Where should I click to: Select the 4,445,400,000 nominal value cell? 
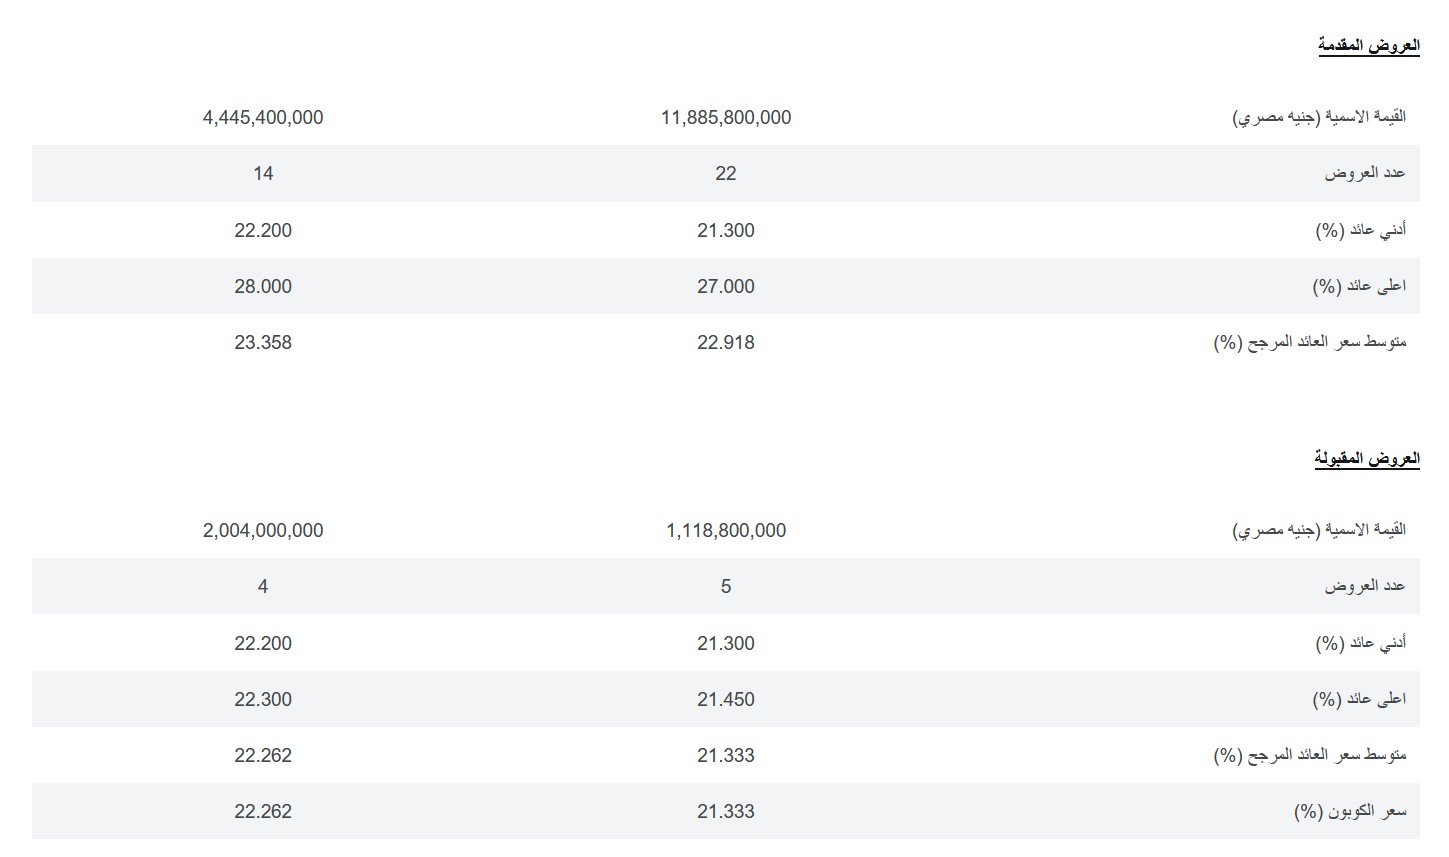pos(263,117)
